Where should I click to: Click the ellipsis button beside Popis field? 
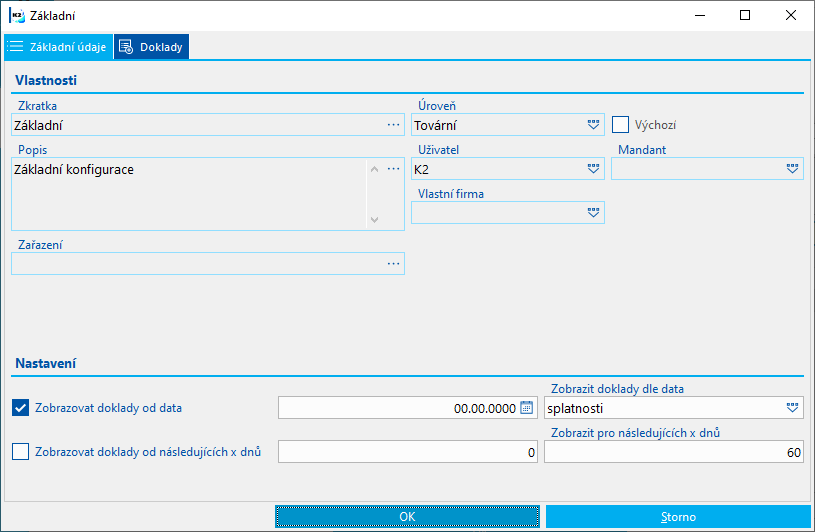tap(393, 169)
